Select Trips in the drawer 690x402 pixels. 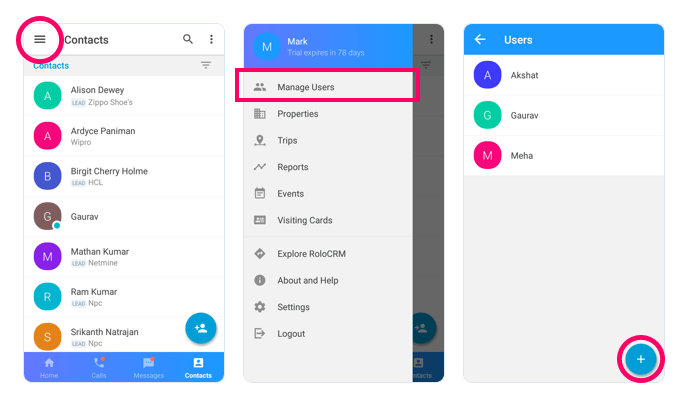pyautogui.click(x=328, y=140)
